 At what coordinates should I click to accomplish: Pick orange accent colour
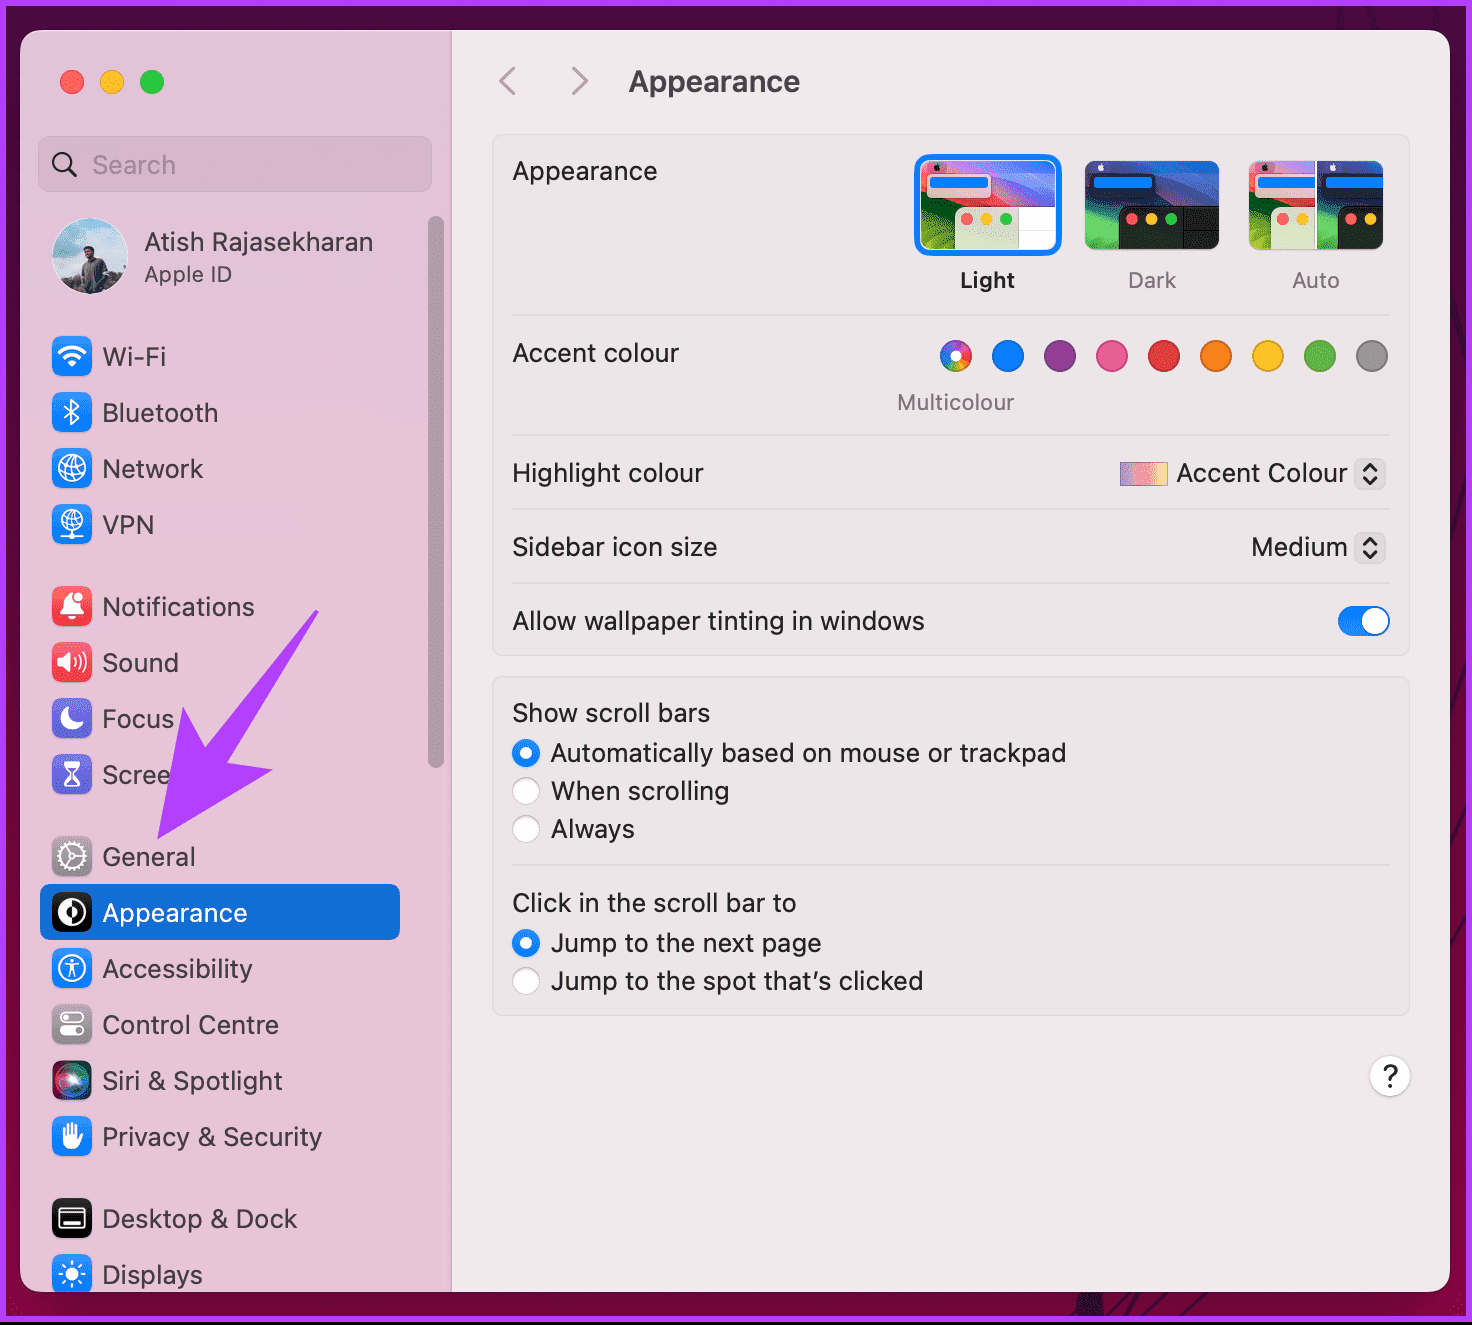coord(1216,356)
